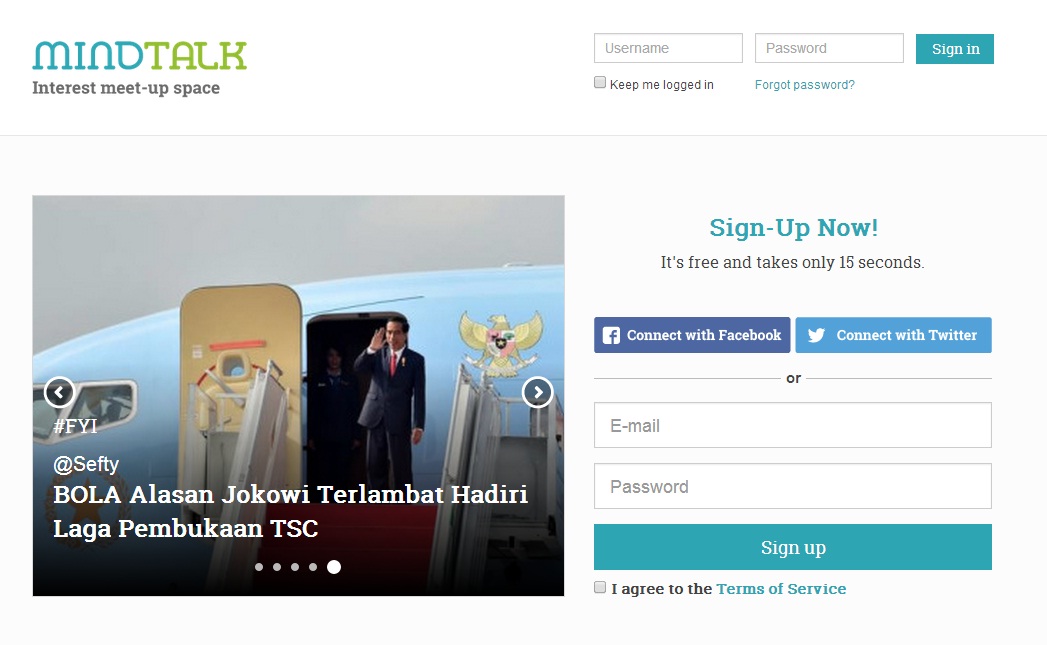Advance carousel with right arrow icon
Image resolution: width=1047 pixels, height=645 pixels.
coord(538,393)
